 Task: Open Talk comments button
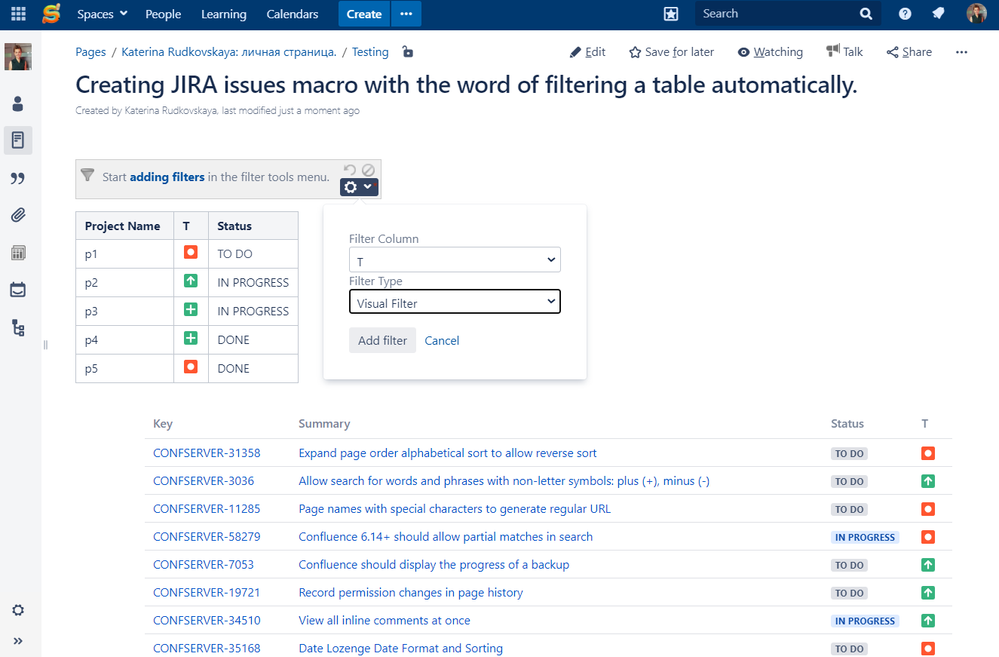(844, 52)
